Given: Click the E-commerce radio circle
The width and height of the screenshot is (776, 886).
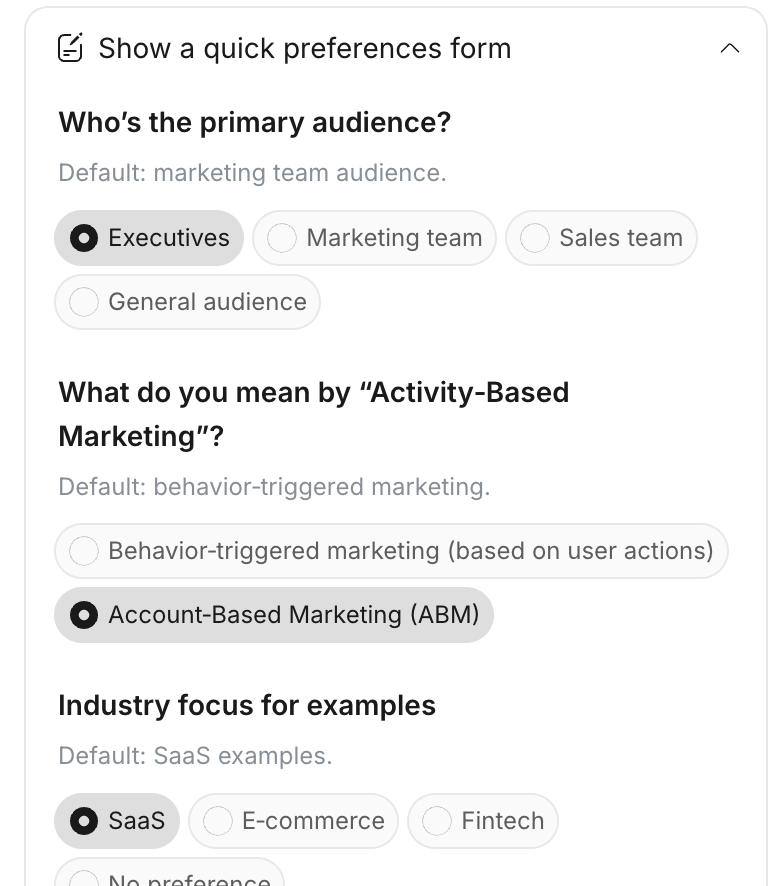Looking at the screenshot, I should pyautogui.click(x=218, y=821).
